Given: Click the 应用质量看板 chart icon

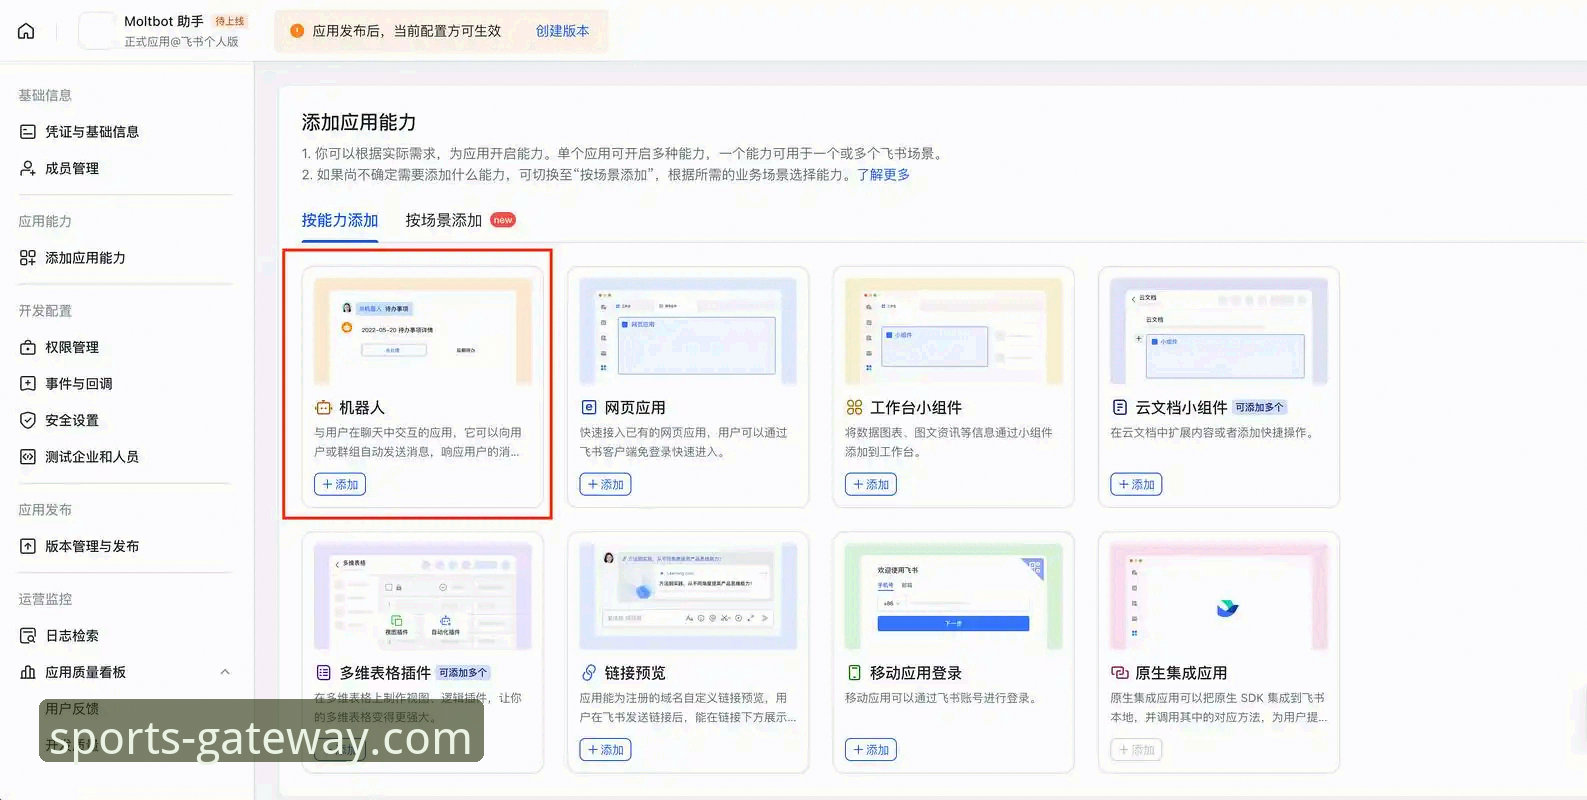Looking at the screenshot, I should (x=28, y=672).
